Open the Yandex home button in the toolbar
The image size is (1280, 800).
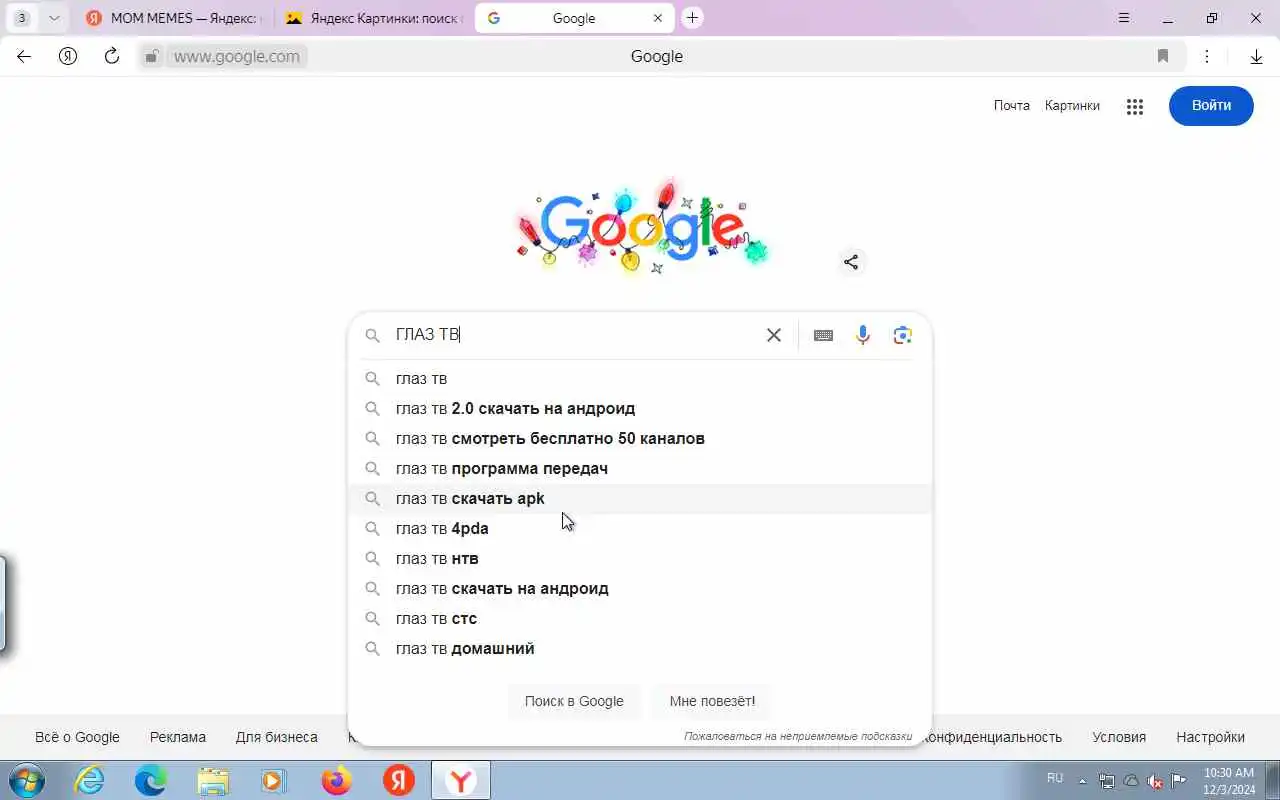tap(68, 56)
